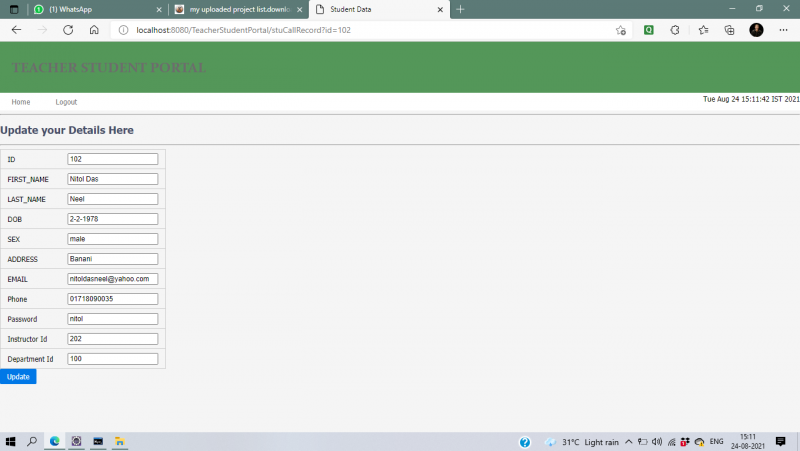The height and width of the screenshot is (451, 800).
Task: Click the Instructor Id field showing 202
Action: tap(113, 339)
